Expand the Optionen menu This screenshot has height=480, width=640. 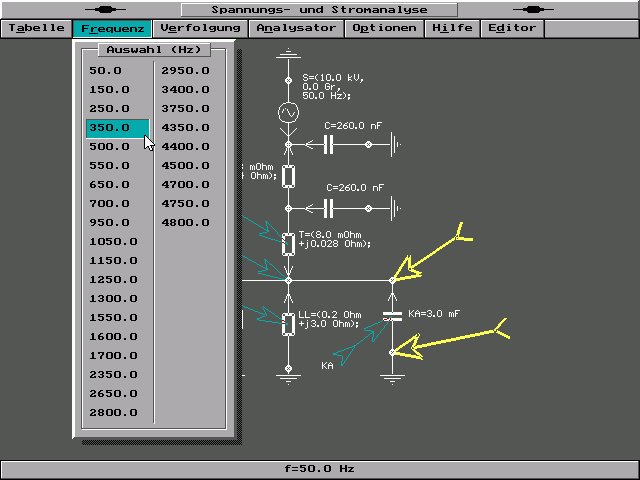coord(385,28)
